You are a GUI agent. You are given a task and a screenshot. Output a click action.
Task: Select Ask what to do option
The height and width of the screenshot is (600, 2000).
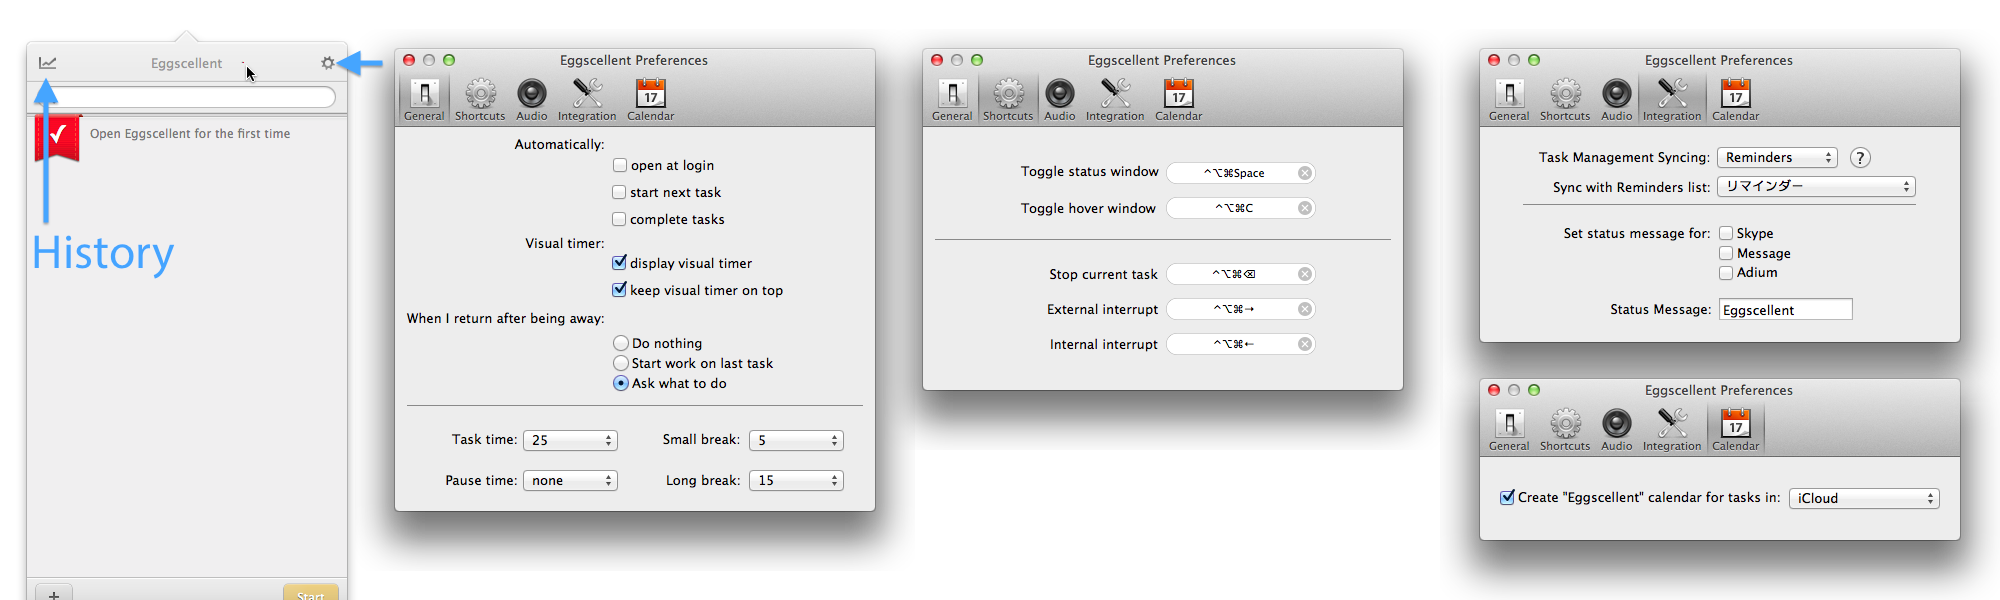pos(621,383)
